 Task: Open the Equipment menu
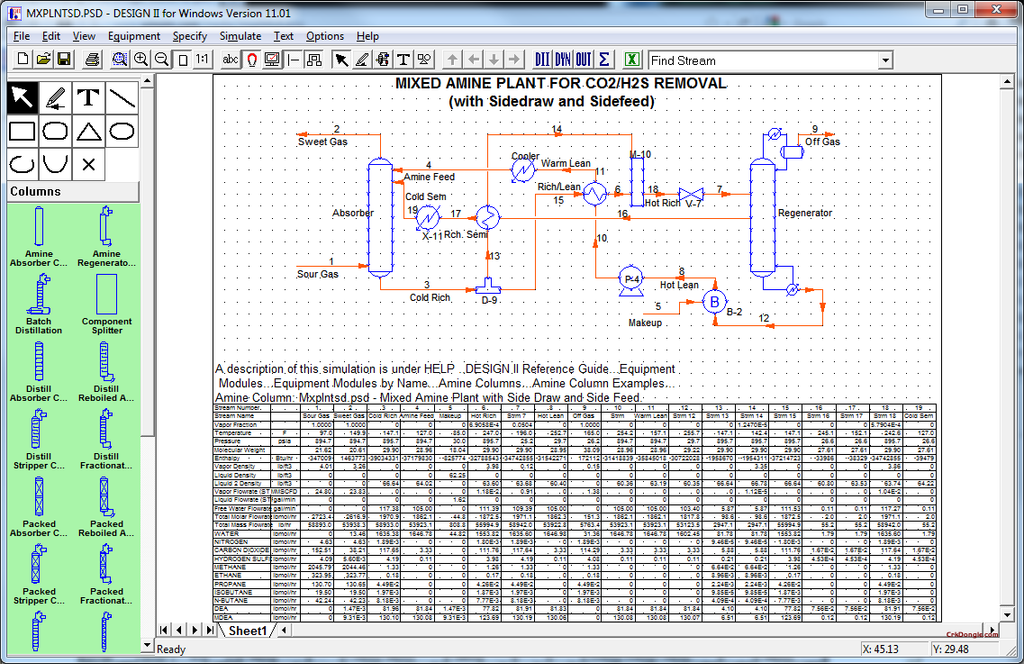point(134,36)
